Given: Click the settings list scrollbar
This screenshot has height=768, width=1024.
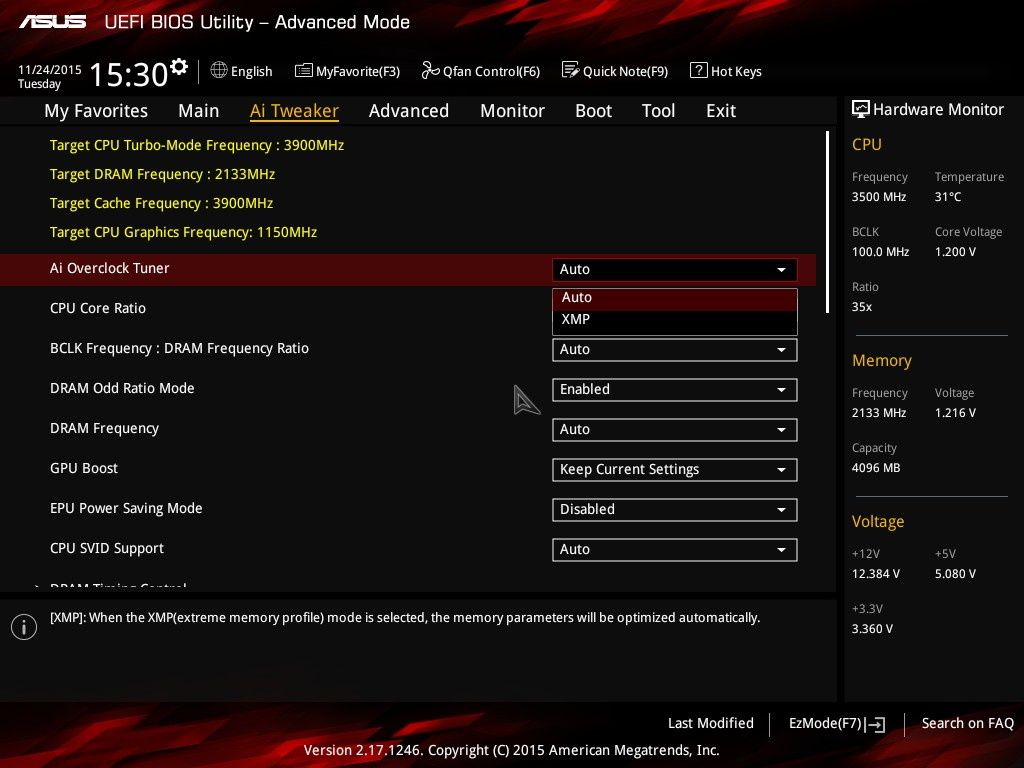Looking at the screenshot, I should click(x=827, y=222).
